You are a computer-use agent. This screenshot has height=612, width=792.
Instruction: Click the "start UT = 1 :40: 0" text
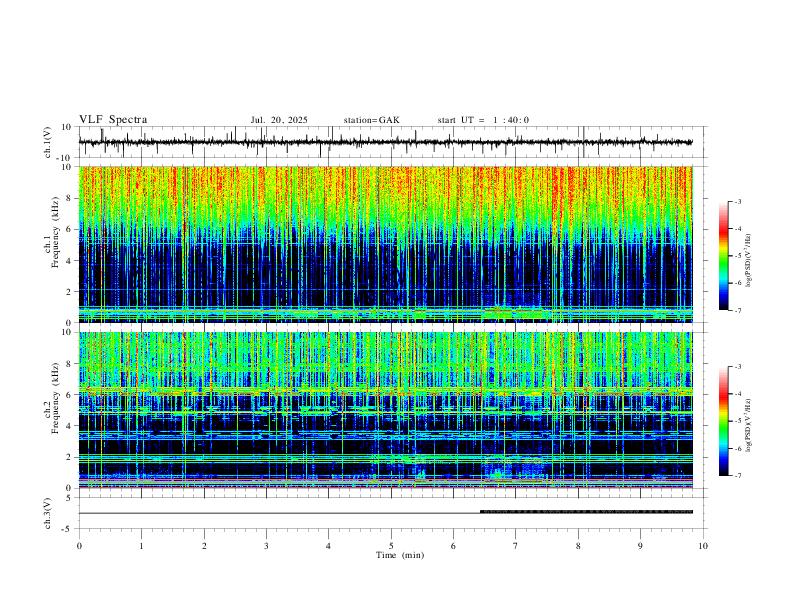click(483, 120)
